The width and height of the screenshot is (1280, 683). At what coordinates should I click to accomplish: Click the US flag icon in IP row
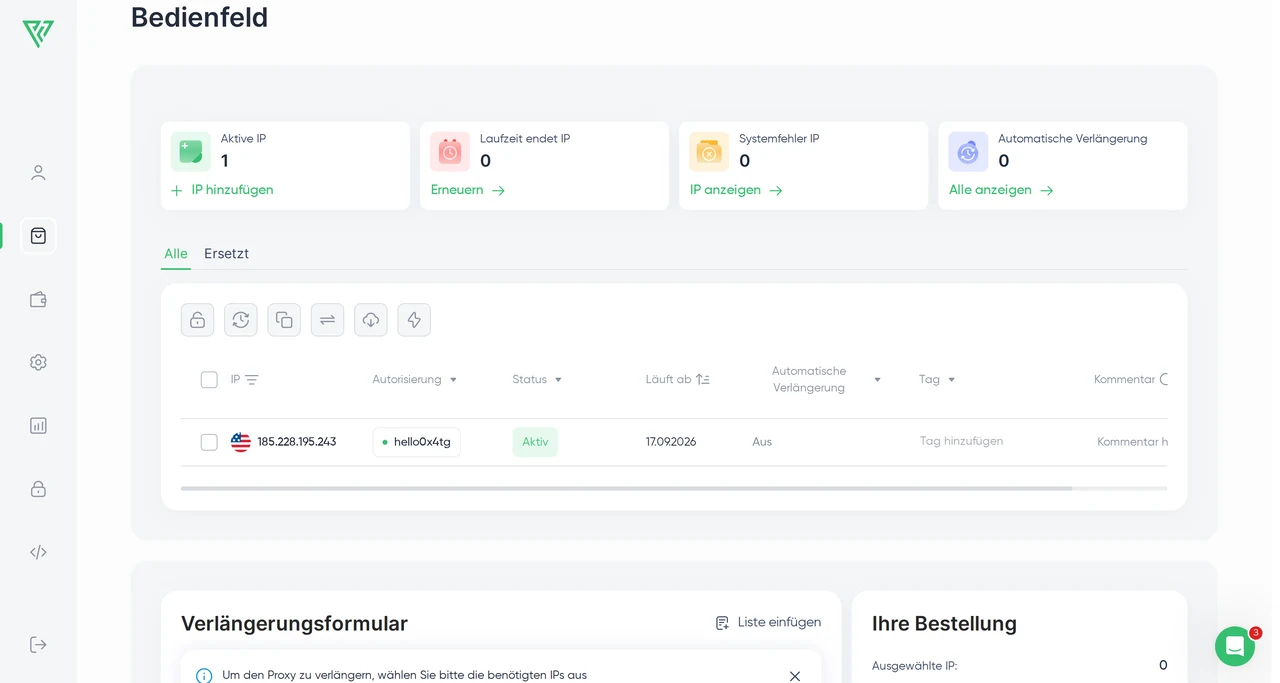241,442
